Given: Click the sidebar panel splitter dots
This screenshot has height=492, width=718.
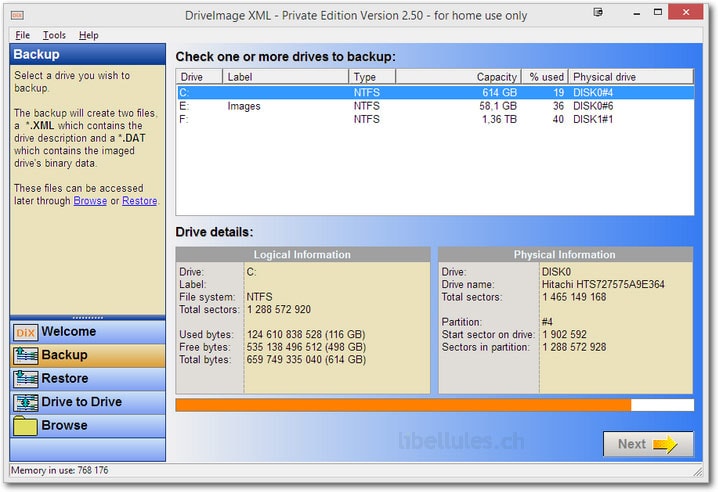Looking at the screenshot, I should [87, 317].
